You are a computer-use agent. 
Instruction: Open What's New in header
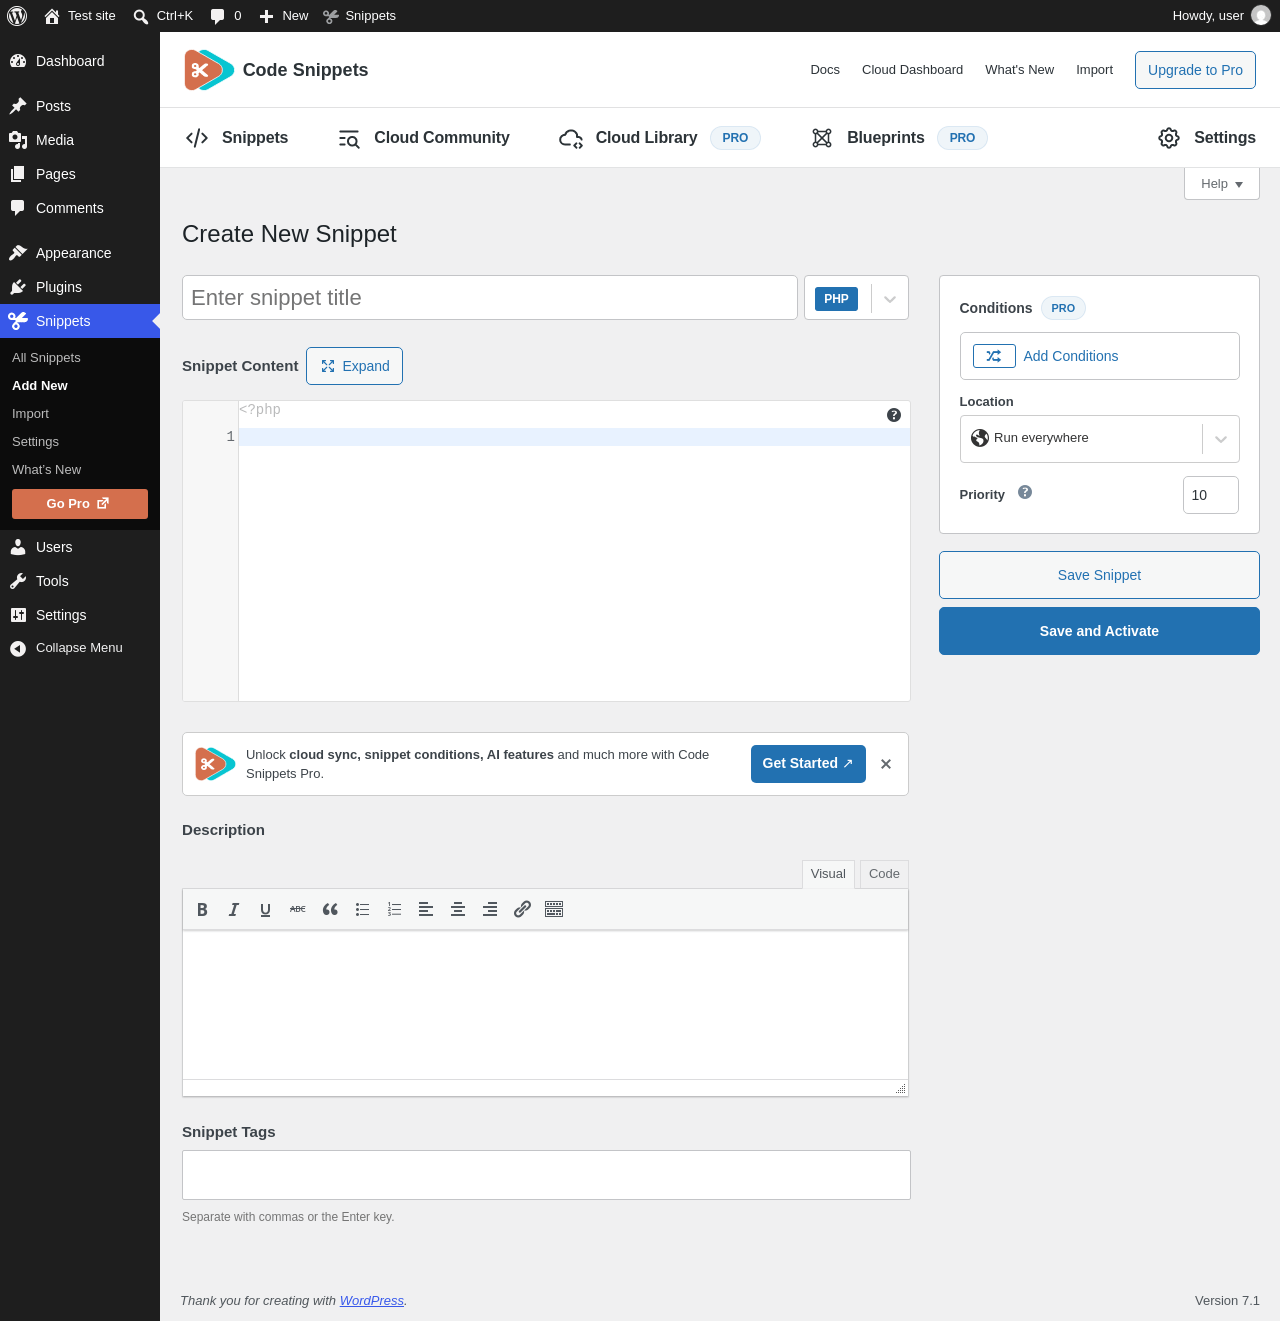tap(1019, 70)
